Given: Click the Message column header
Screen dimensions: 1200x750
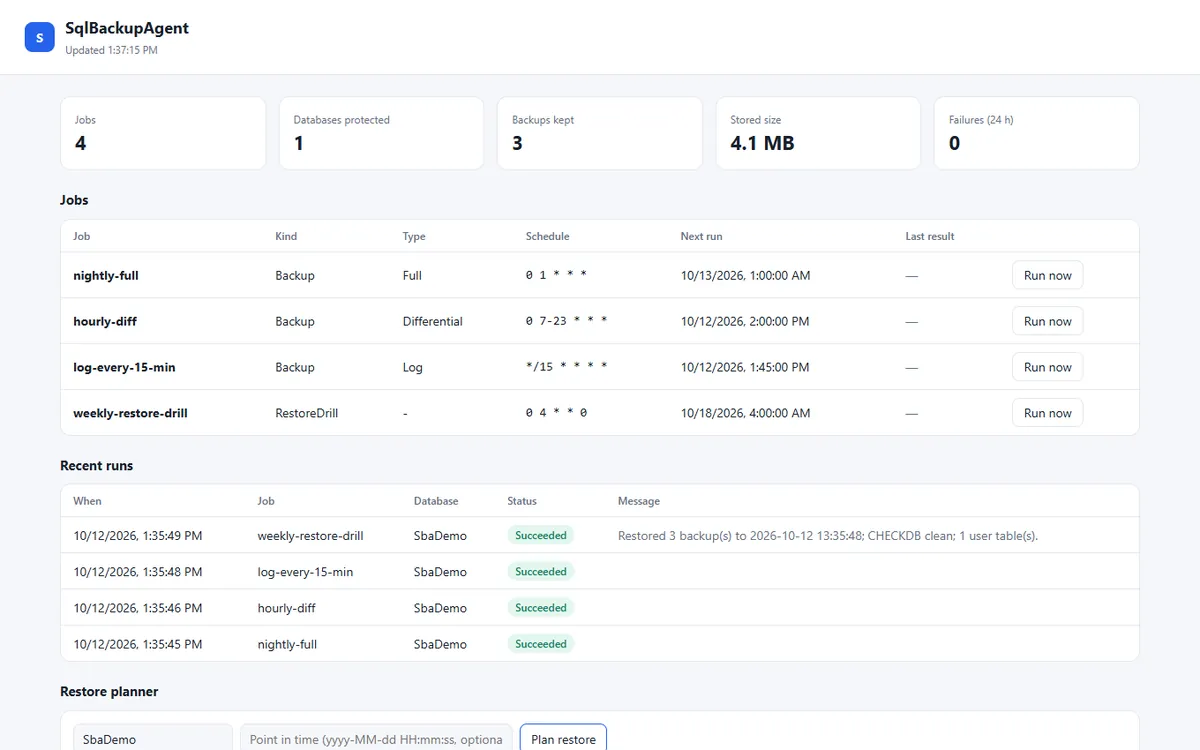Looking at the screenshot, I should point(639,501).
